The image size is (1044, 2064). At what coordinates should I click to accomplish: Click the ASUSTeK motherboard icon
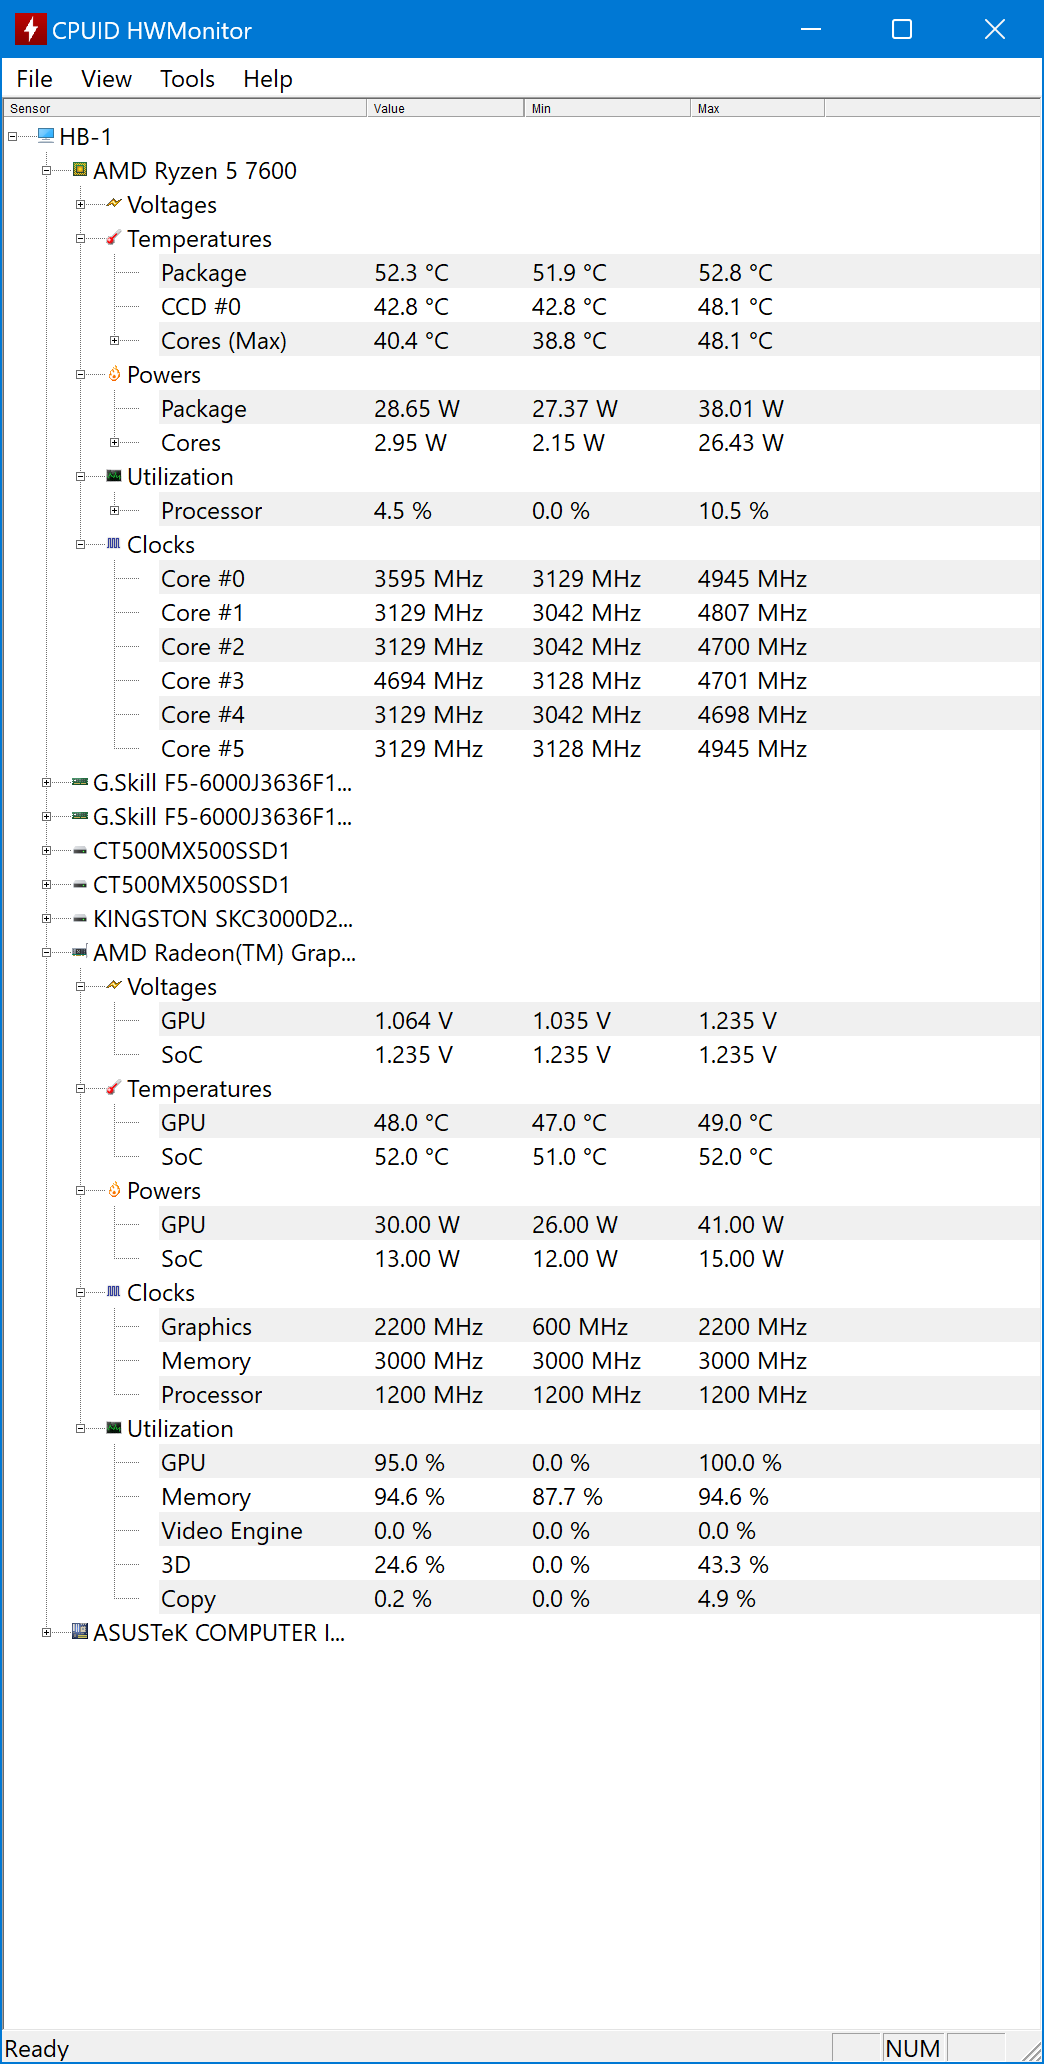tap(80, 1632)
